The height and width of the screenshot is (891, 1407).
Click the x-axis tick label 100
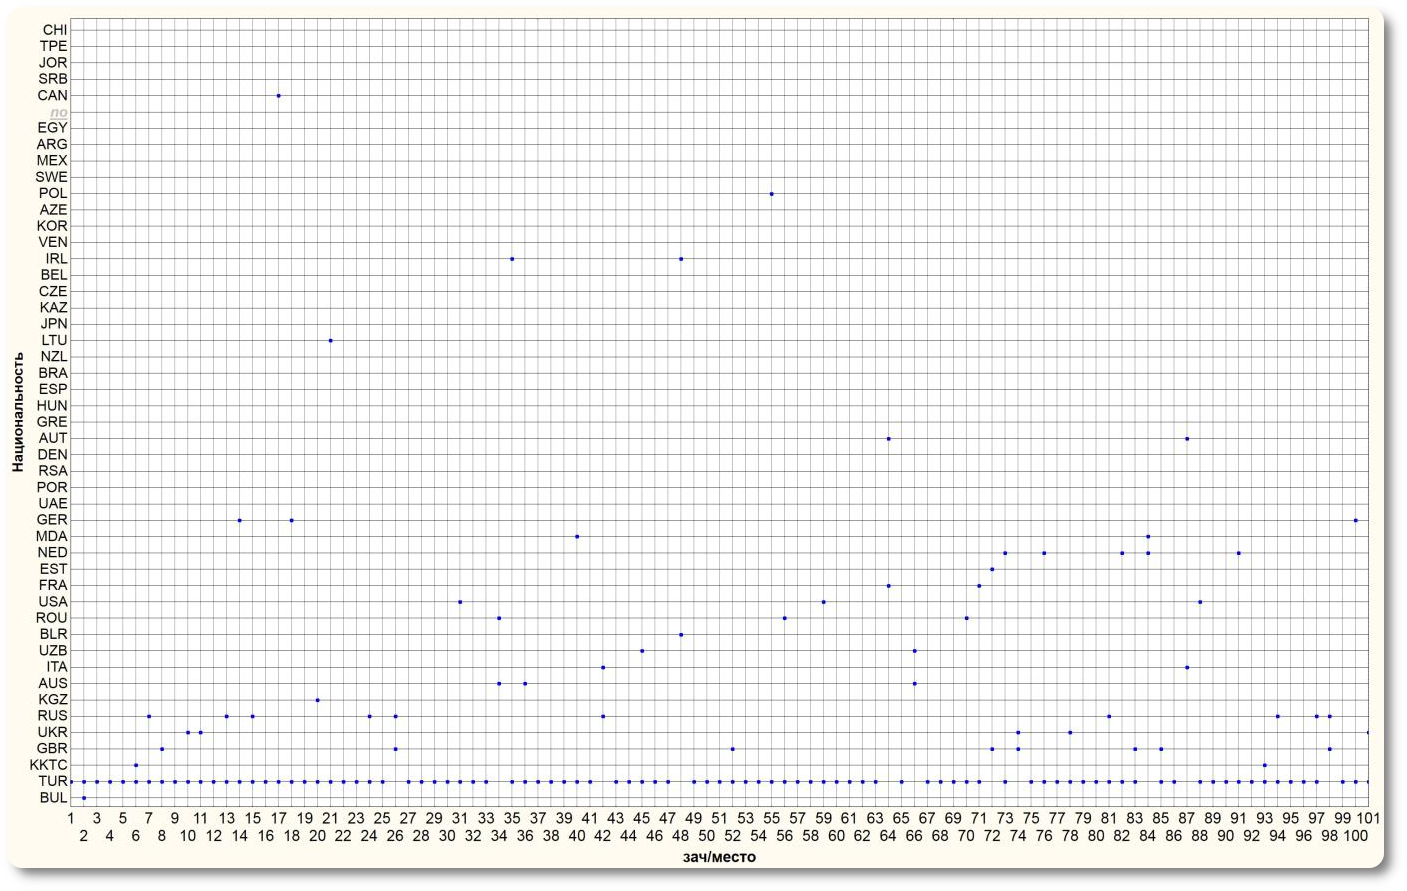point(1355,835)
